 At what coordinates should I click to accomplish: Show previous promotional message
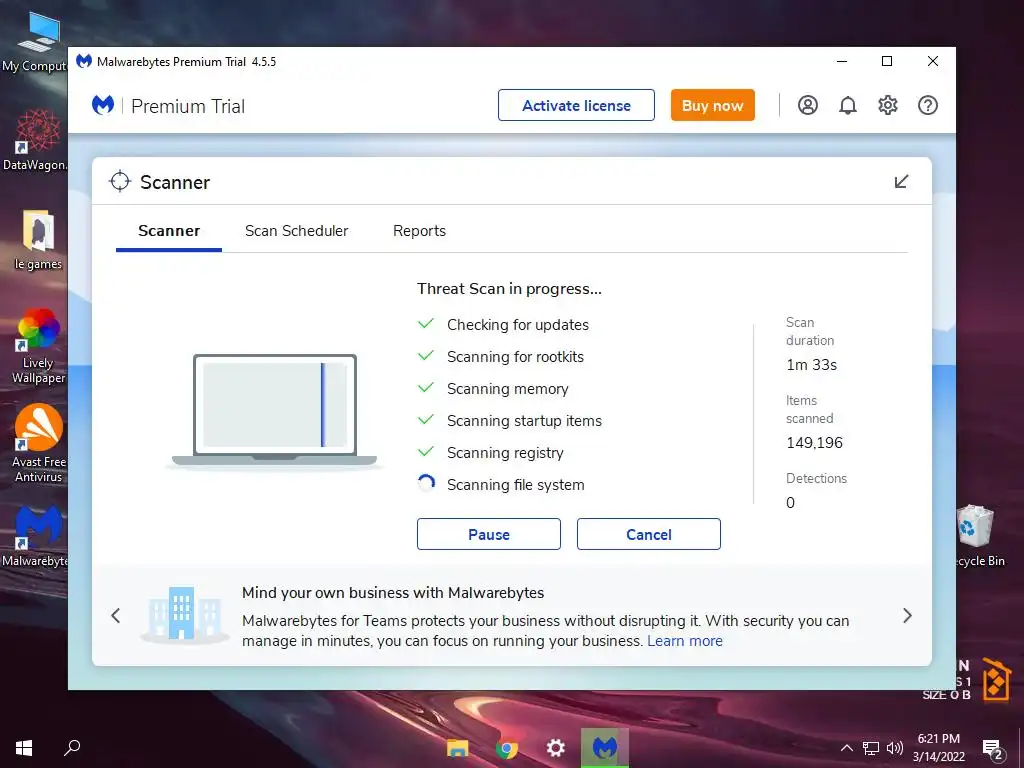[116, 615]
